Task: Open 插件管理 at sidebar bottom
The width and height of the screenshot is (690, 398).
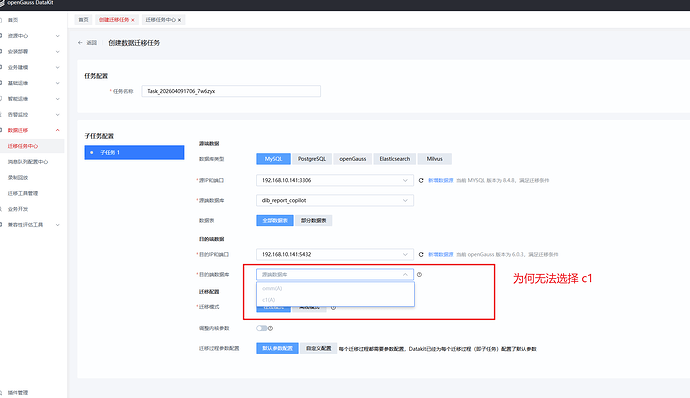Action: [18, 393]
